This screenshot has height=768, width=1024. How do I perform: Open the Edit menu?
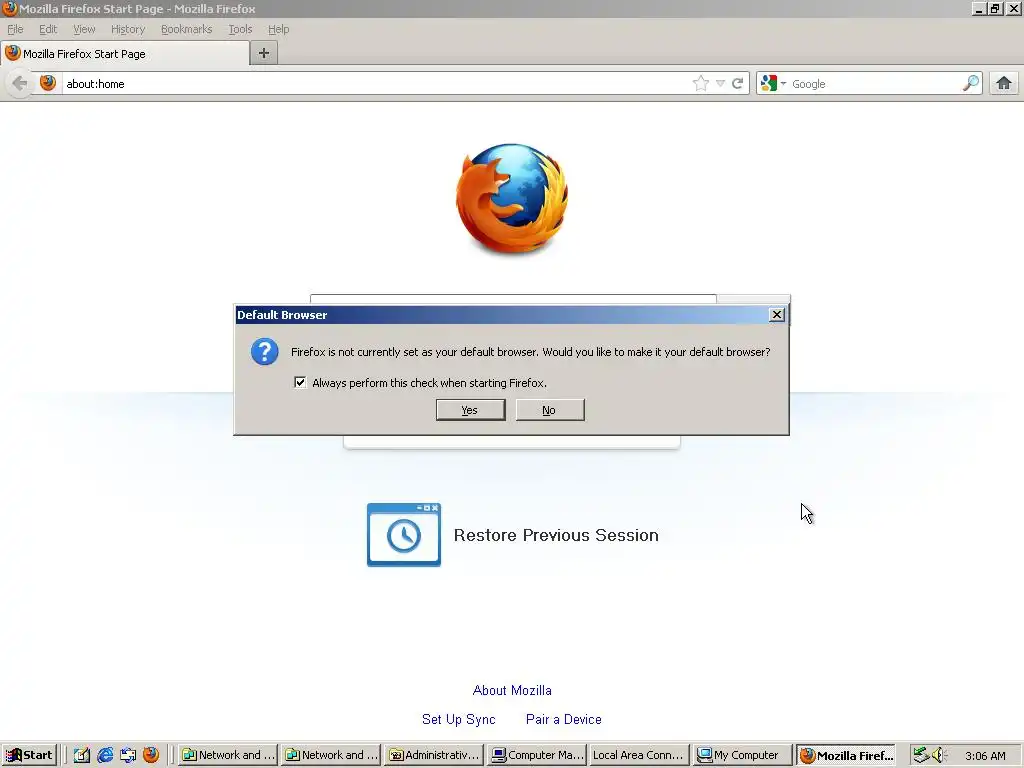tap(48, 29)
